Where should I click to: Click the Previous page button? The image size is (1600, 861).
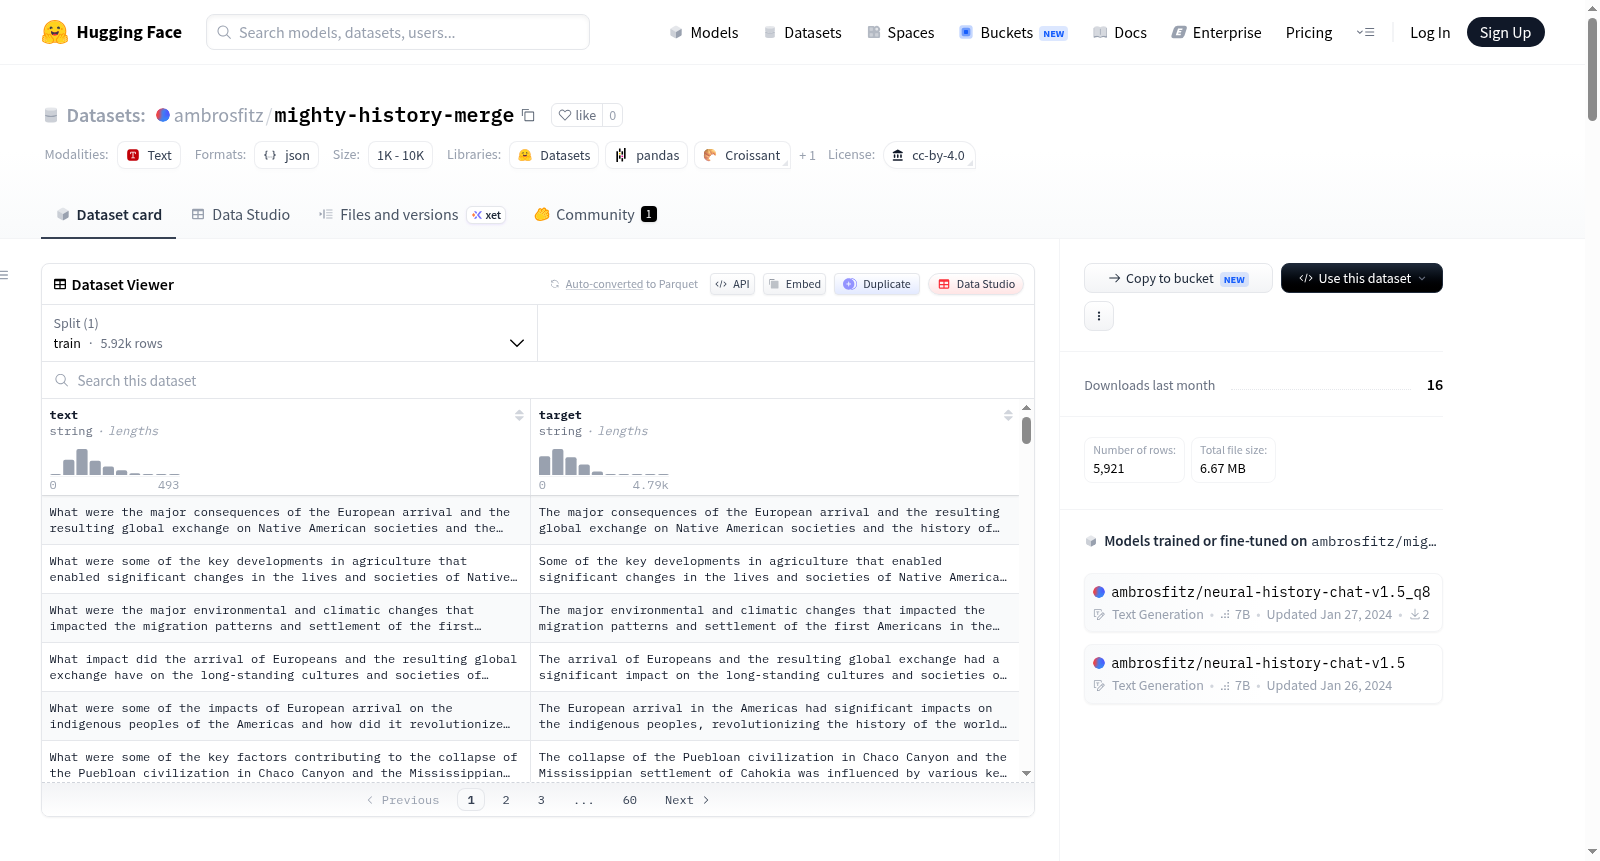403,800
